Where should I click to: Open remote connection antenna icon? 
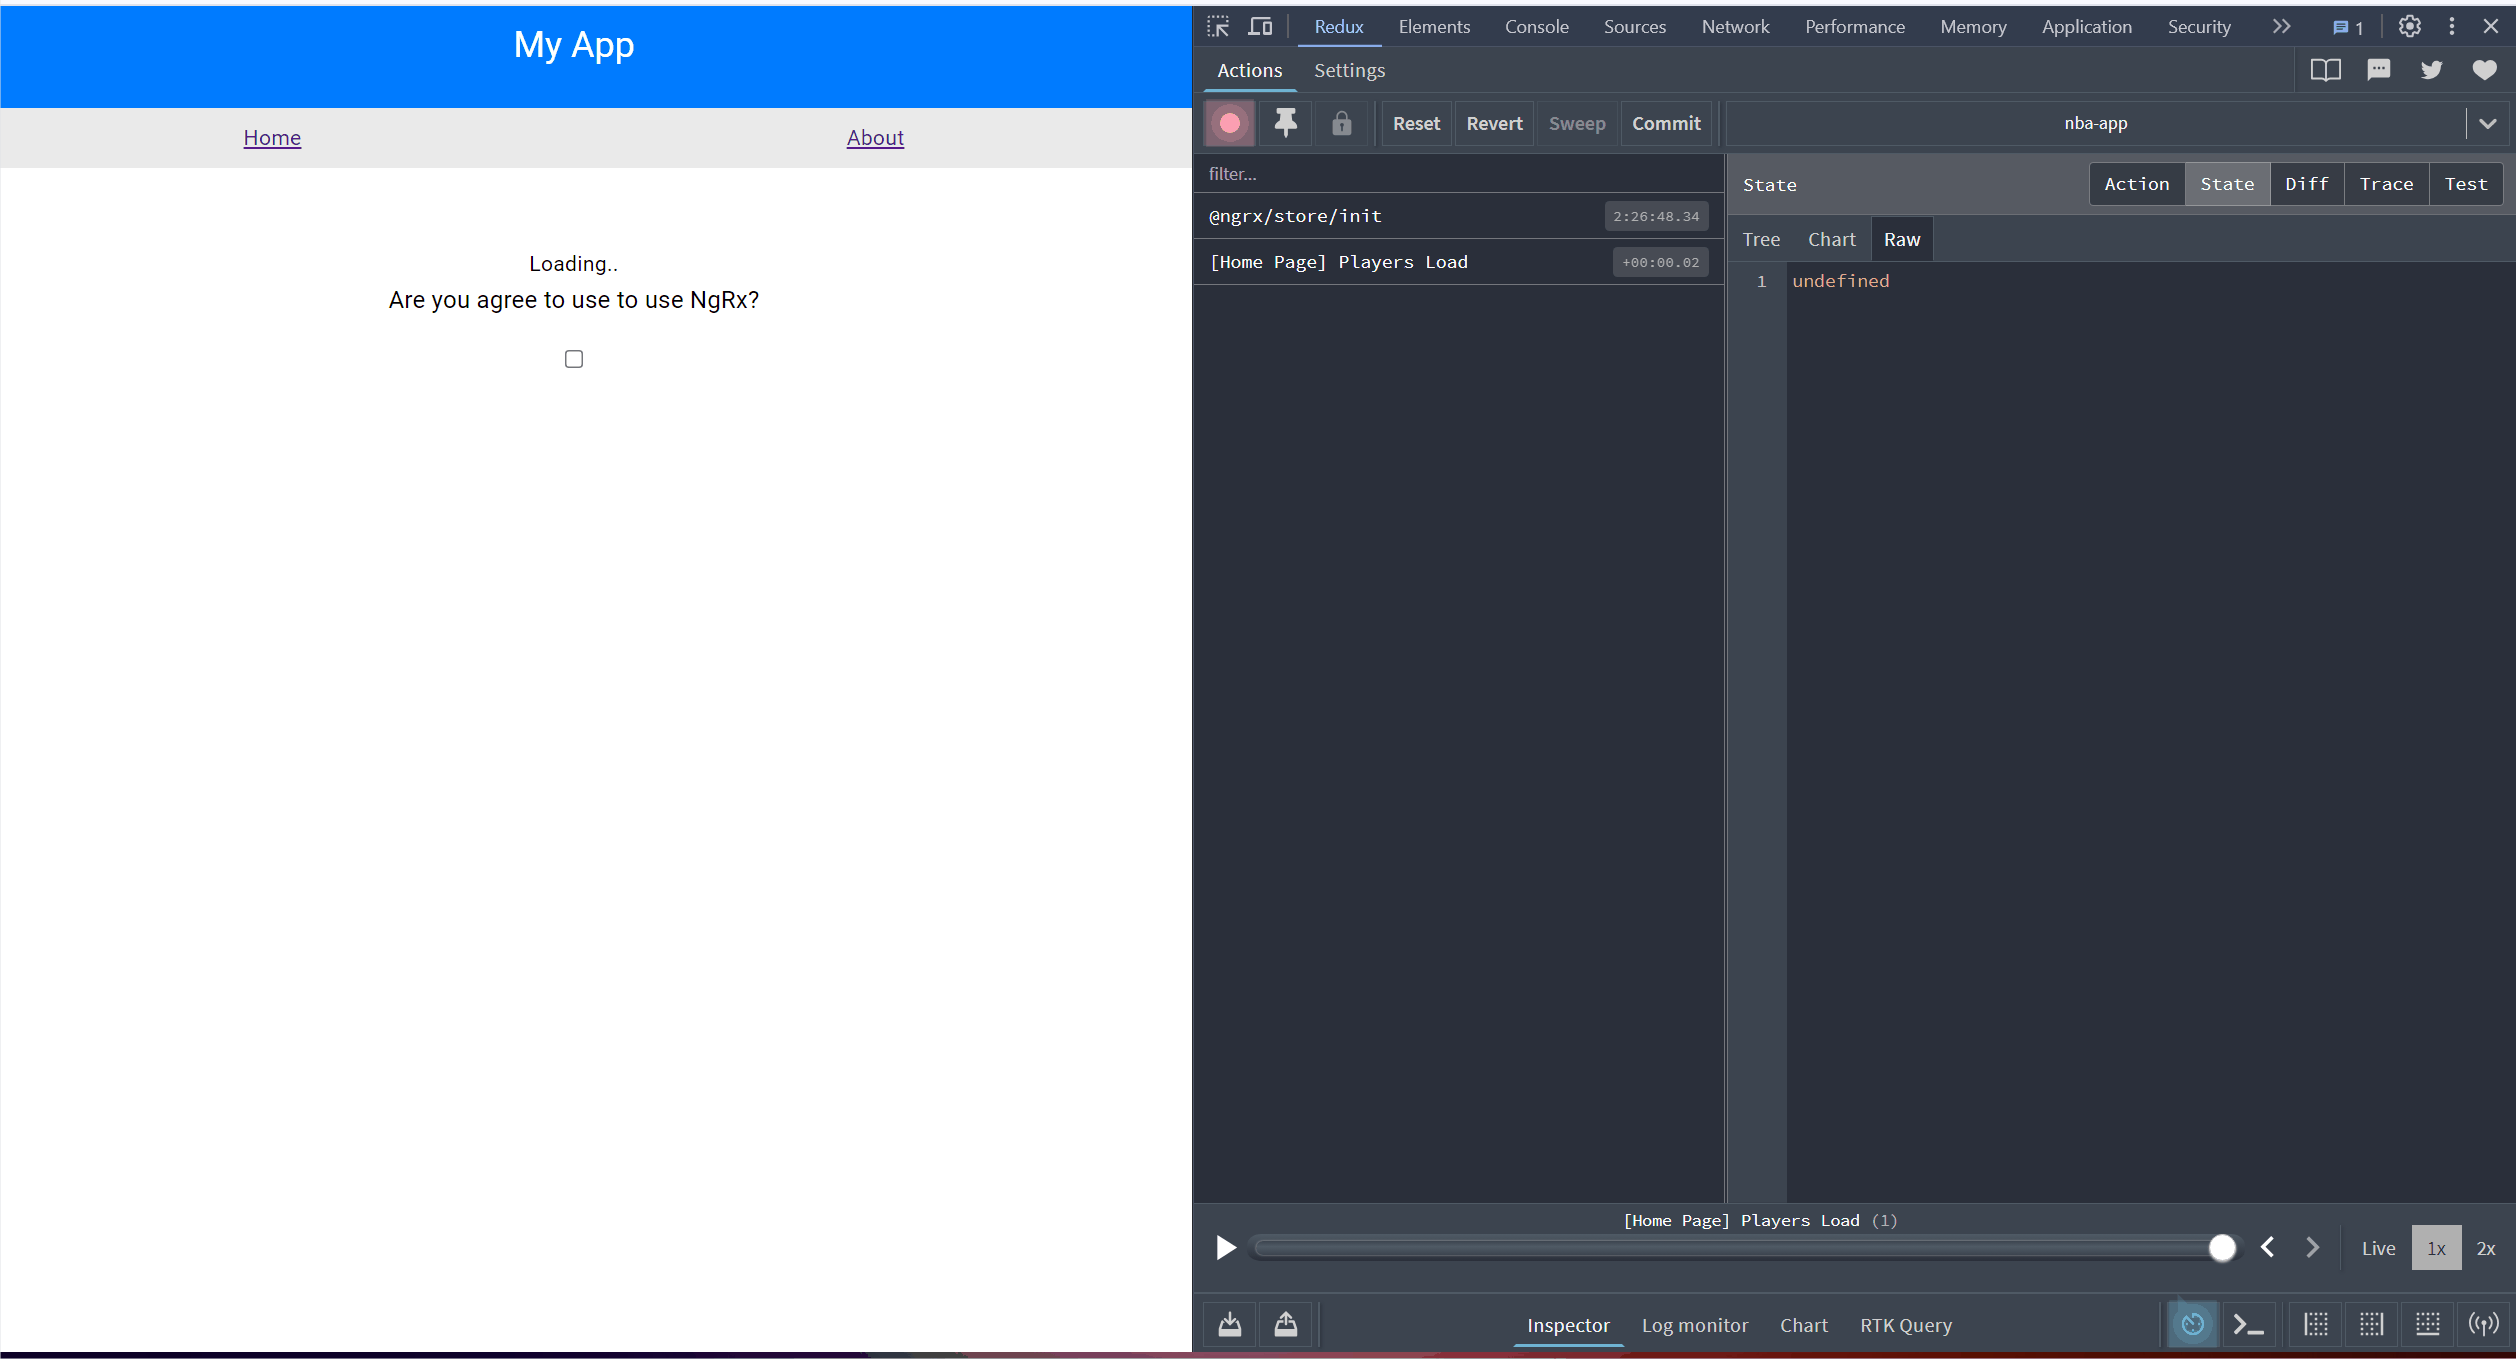coord(2483,1324)
